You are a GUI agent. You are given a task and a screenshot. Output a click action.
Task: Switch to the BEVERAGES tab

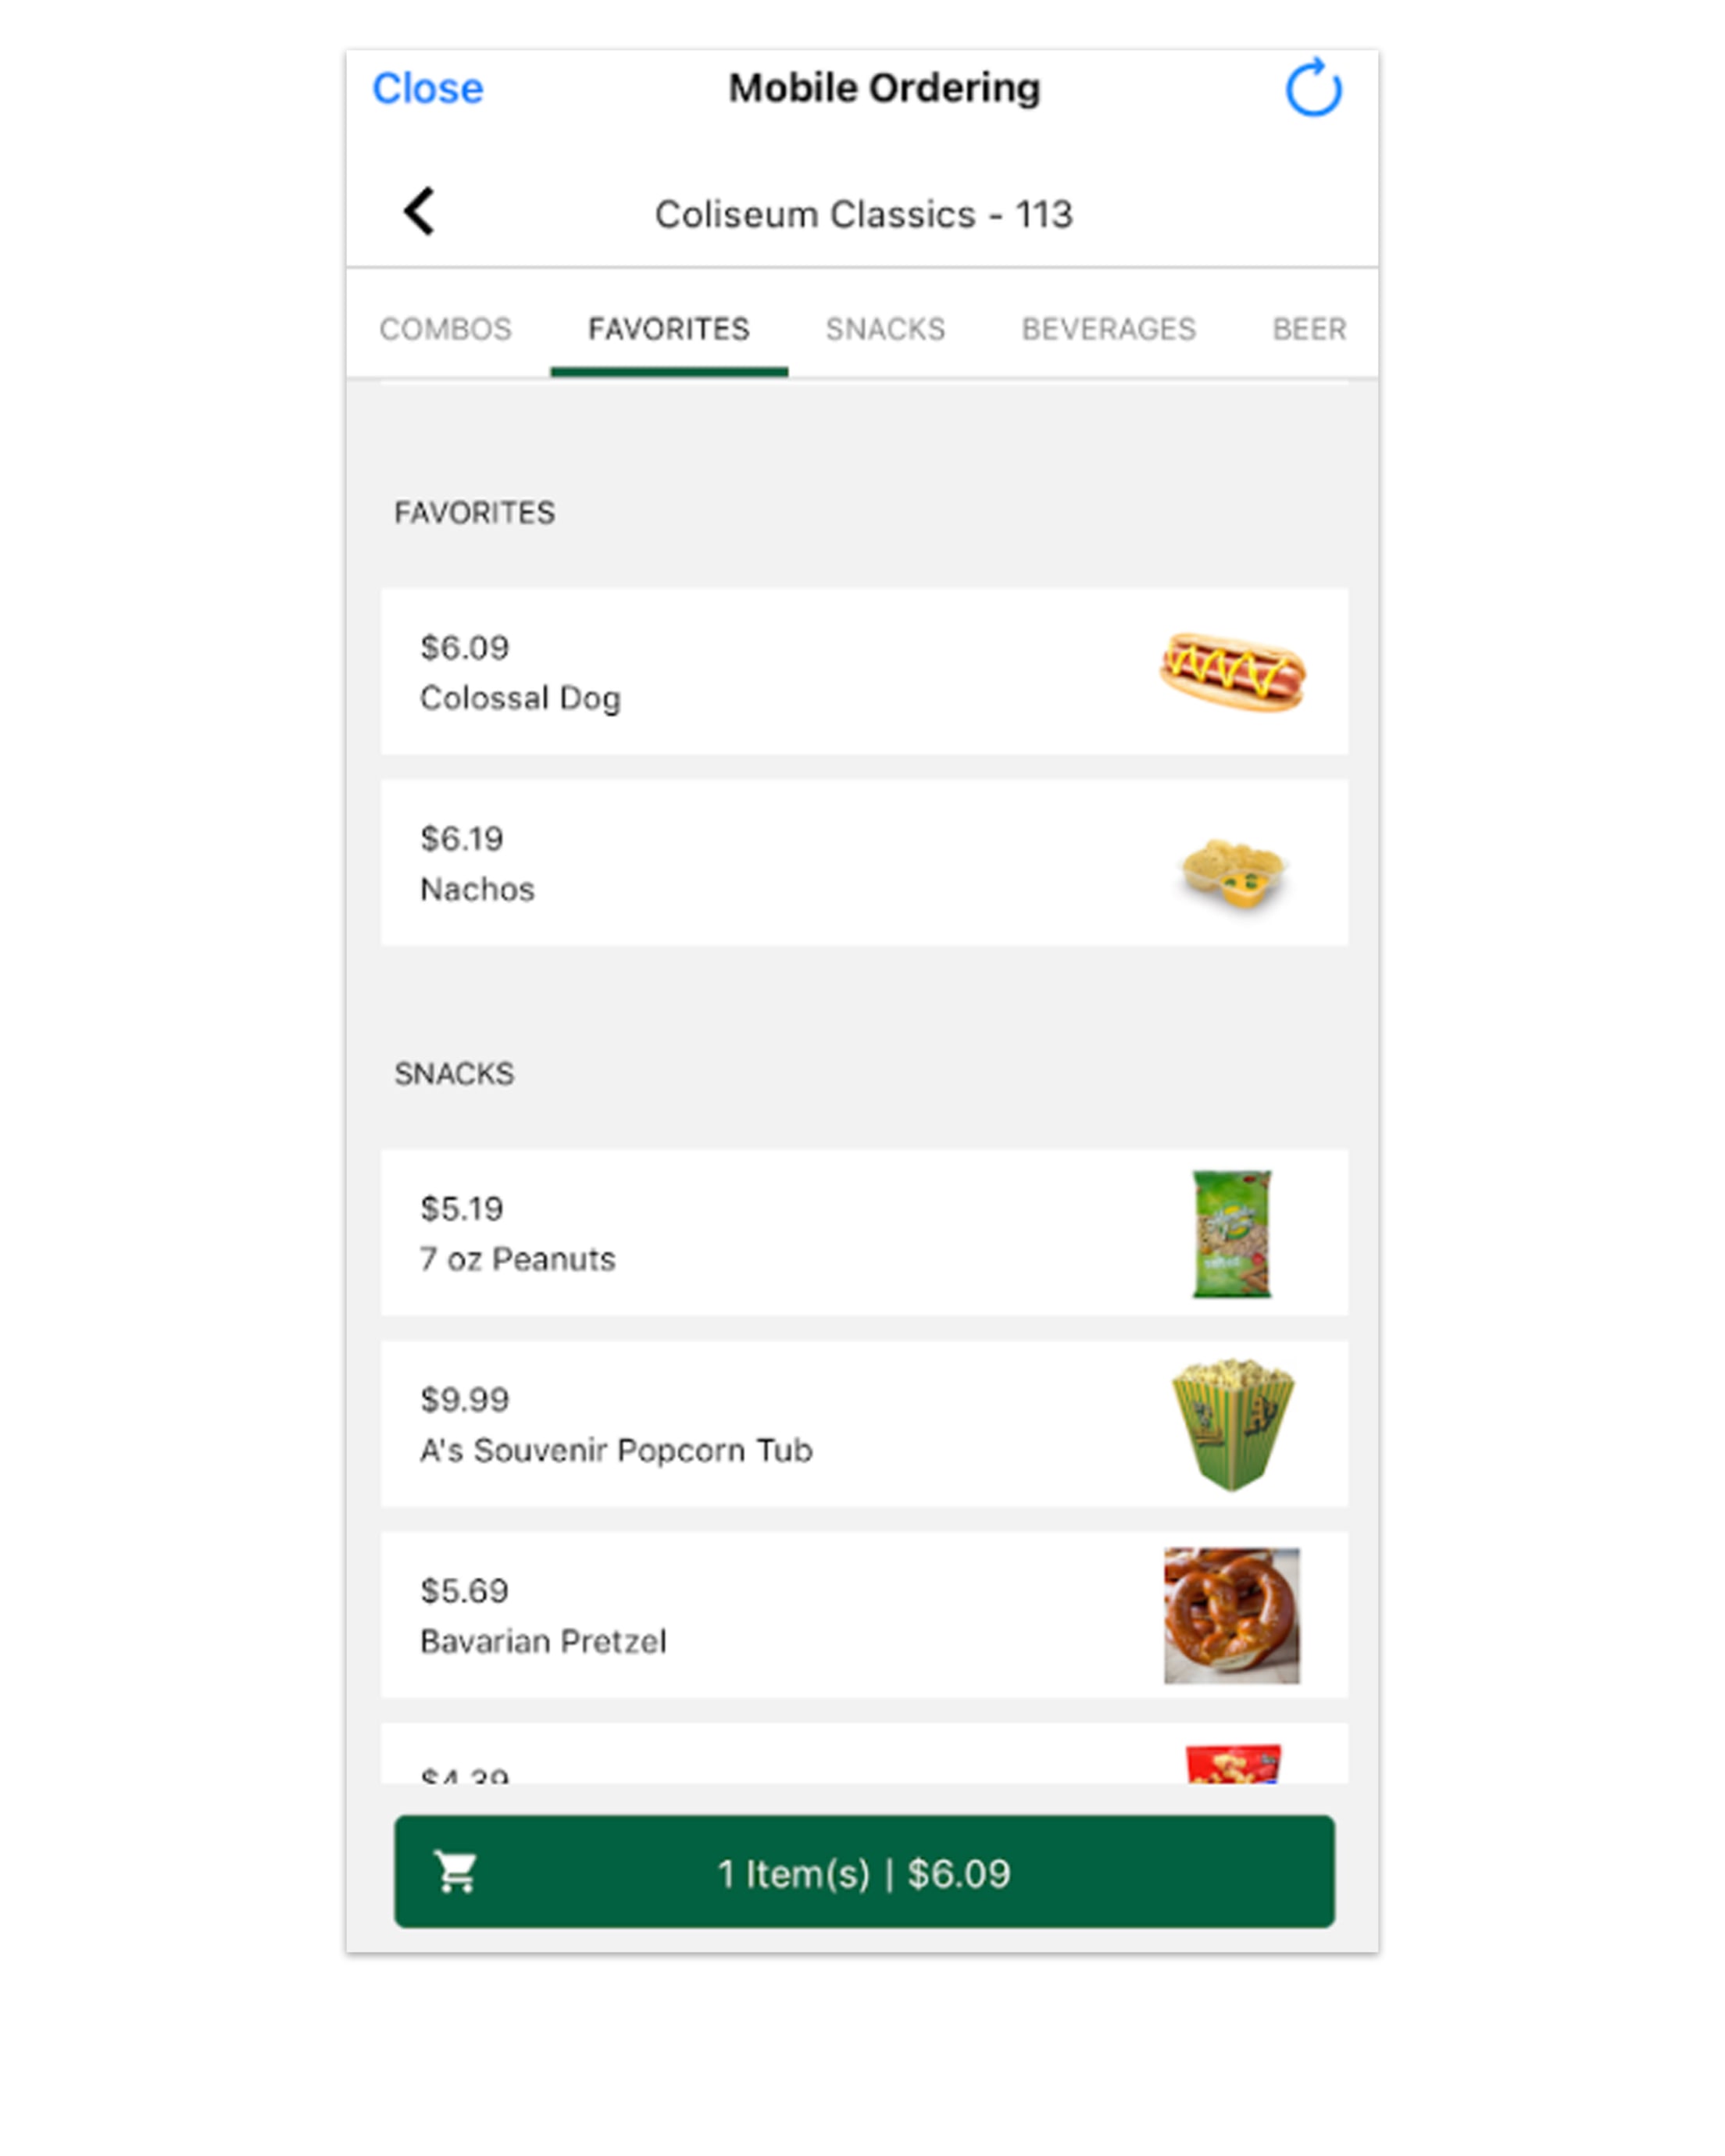1108,329
